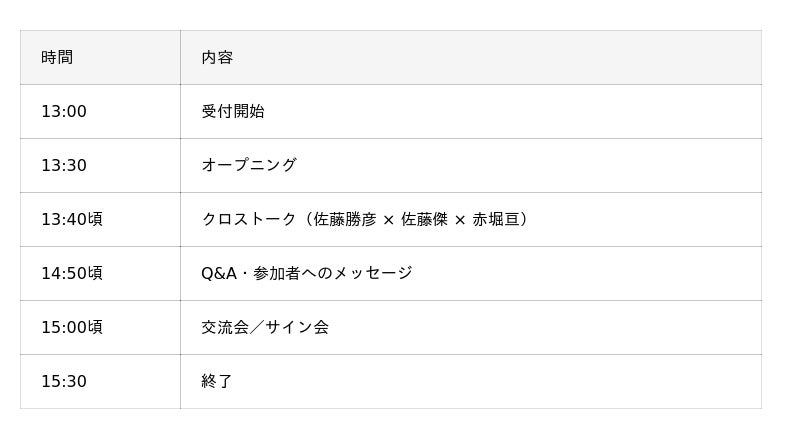Click the 時間 column header

pos(57,58)
